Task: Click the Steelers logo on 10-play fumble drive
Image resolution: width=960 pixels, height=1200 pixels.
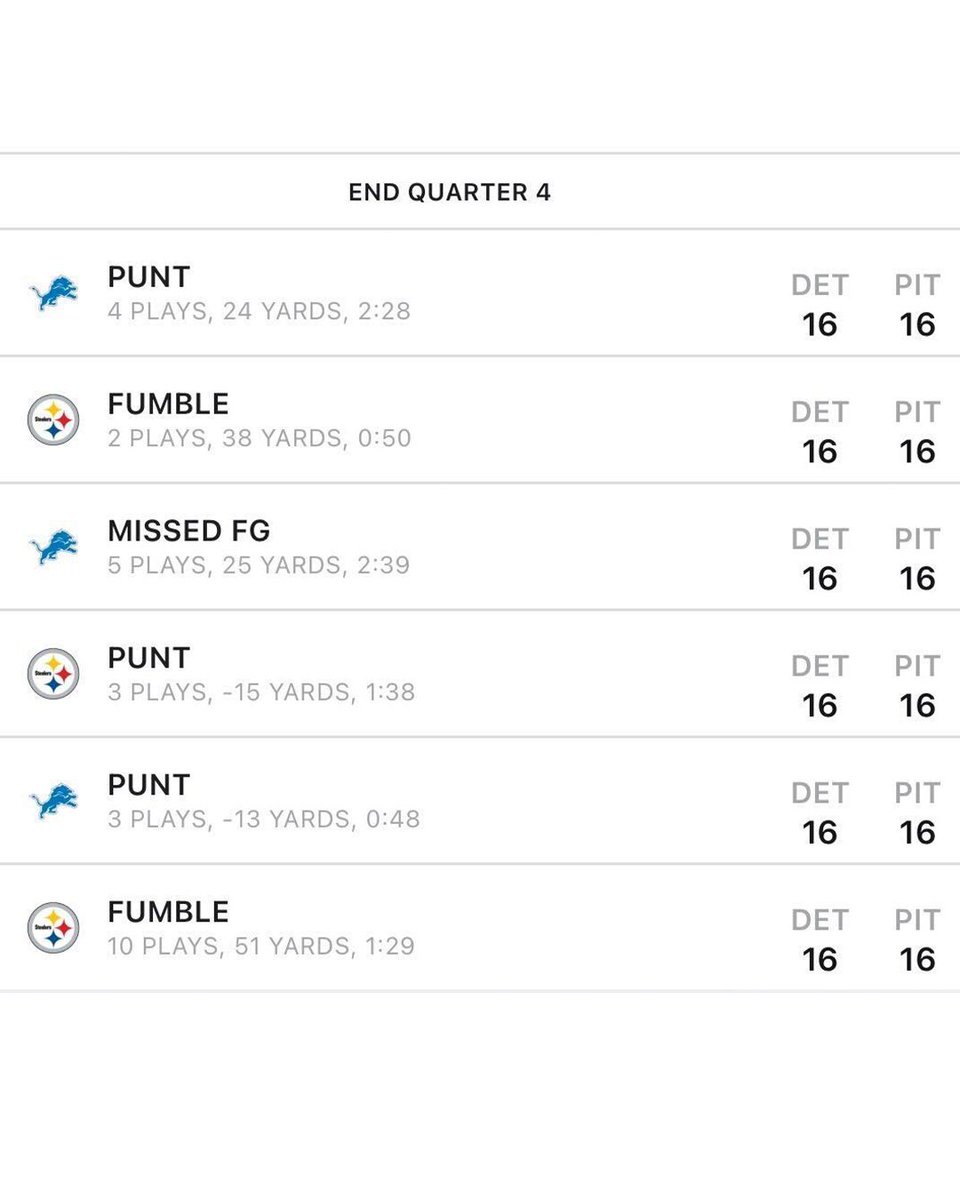Action: click(53, 928)
